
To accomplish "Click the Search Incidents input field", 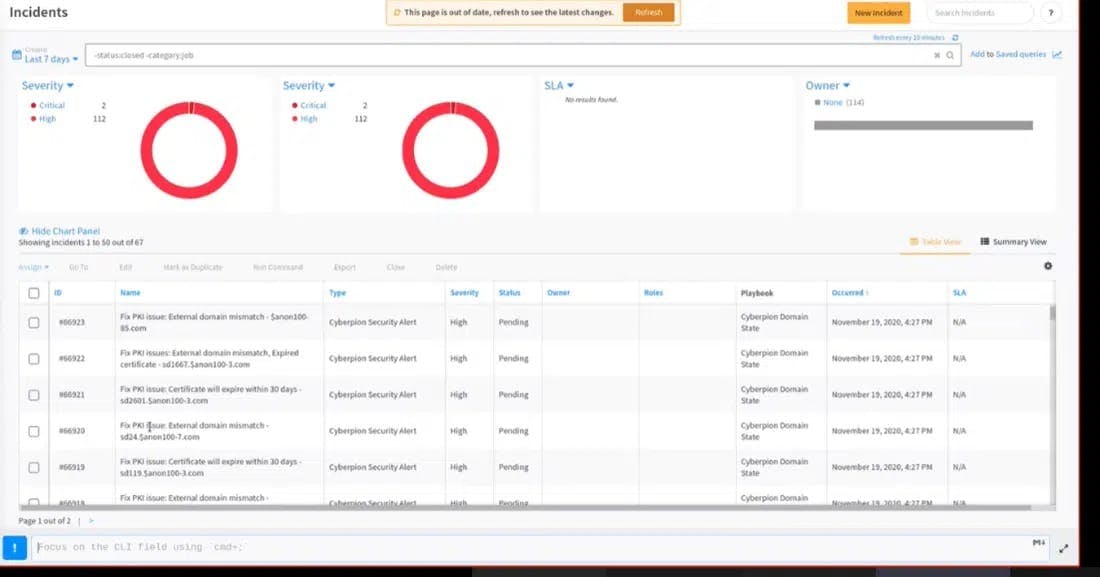I will [x=979, y=13].
